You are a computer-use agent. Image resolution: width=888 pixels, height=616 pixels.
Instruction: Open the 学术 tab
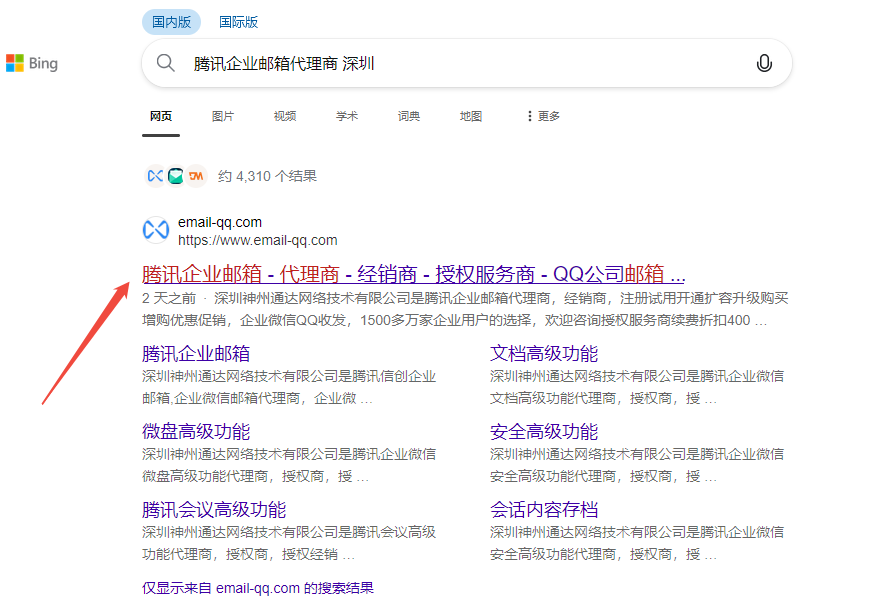347,116
